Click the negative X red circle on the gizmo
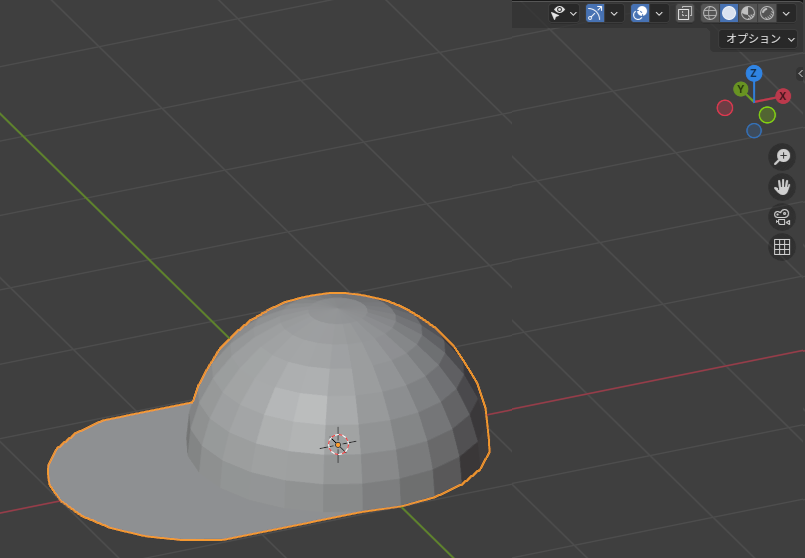Screen dimensions: 805x558 725,108
